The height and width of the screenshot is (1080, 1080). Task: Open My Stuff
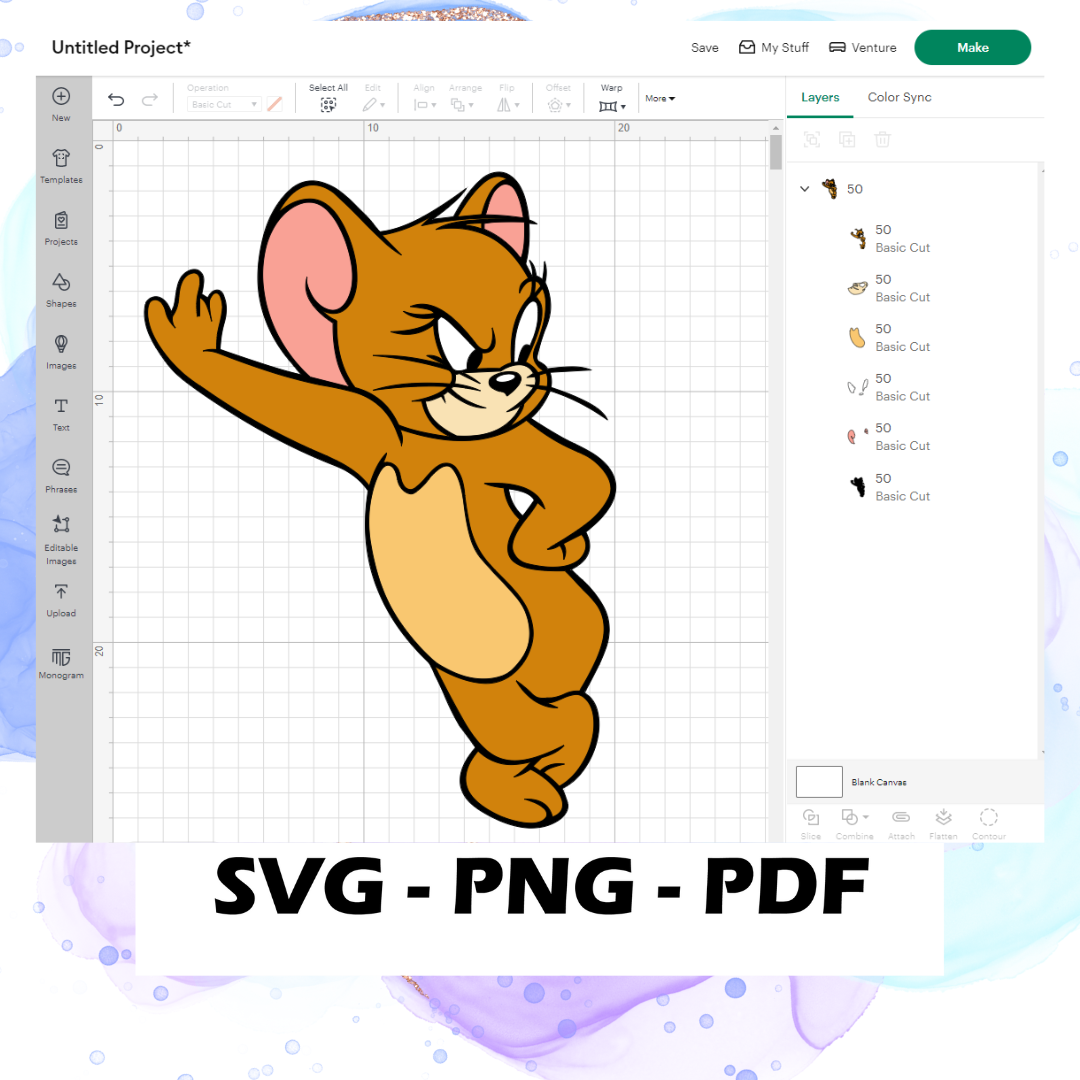tap(773, 48)
